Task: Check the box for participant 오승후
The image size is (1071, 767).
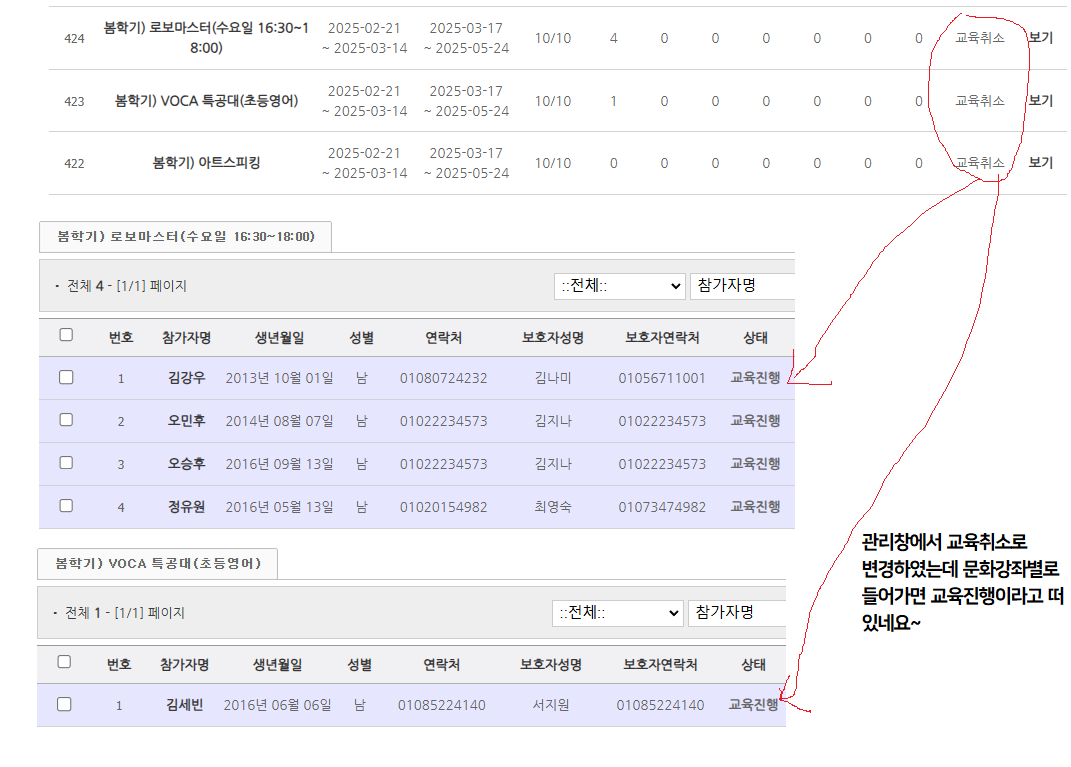Action: 66,463
